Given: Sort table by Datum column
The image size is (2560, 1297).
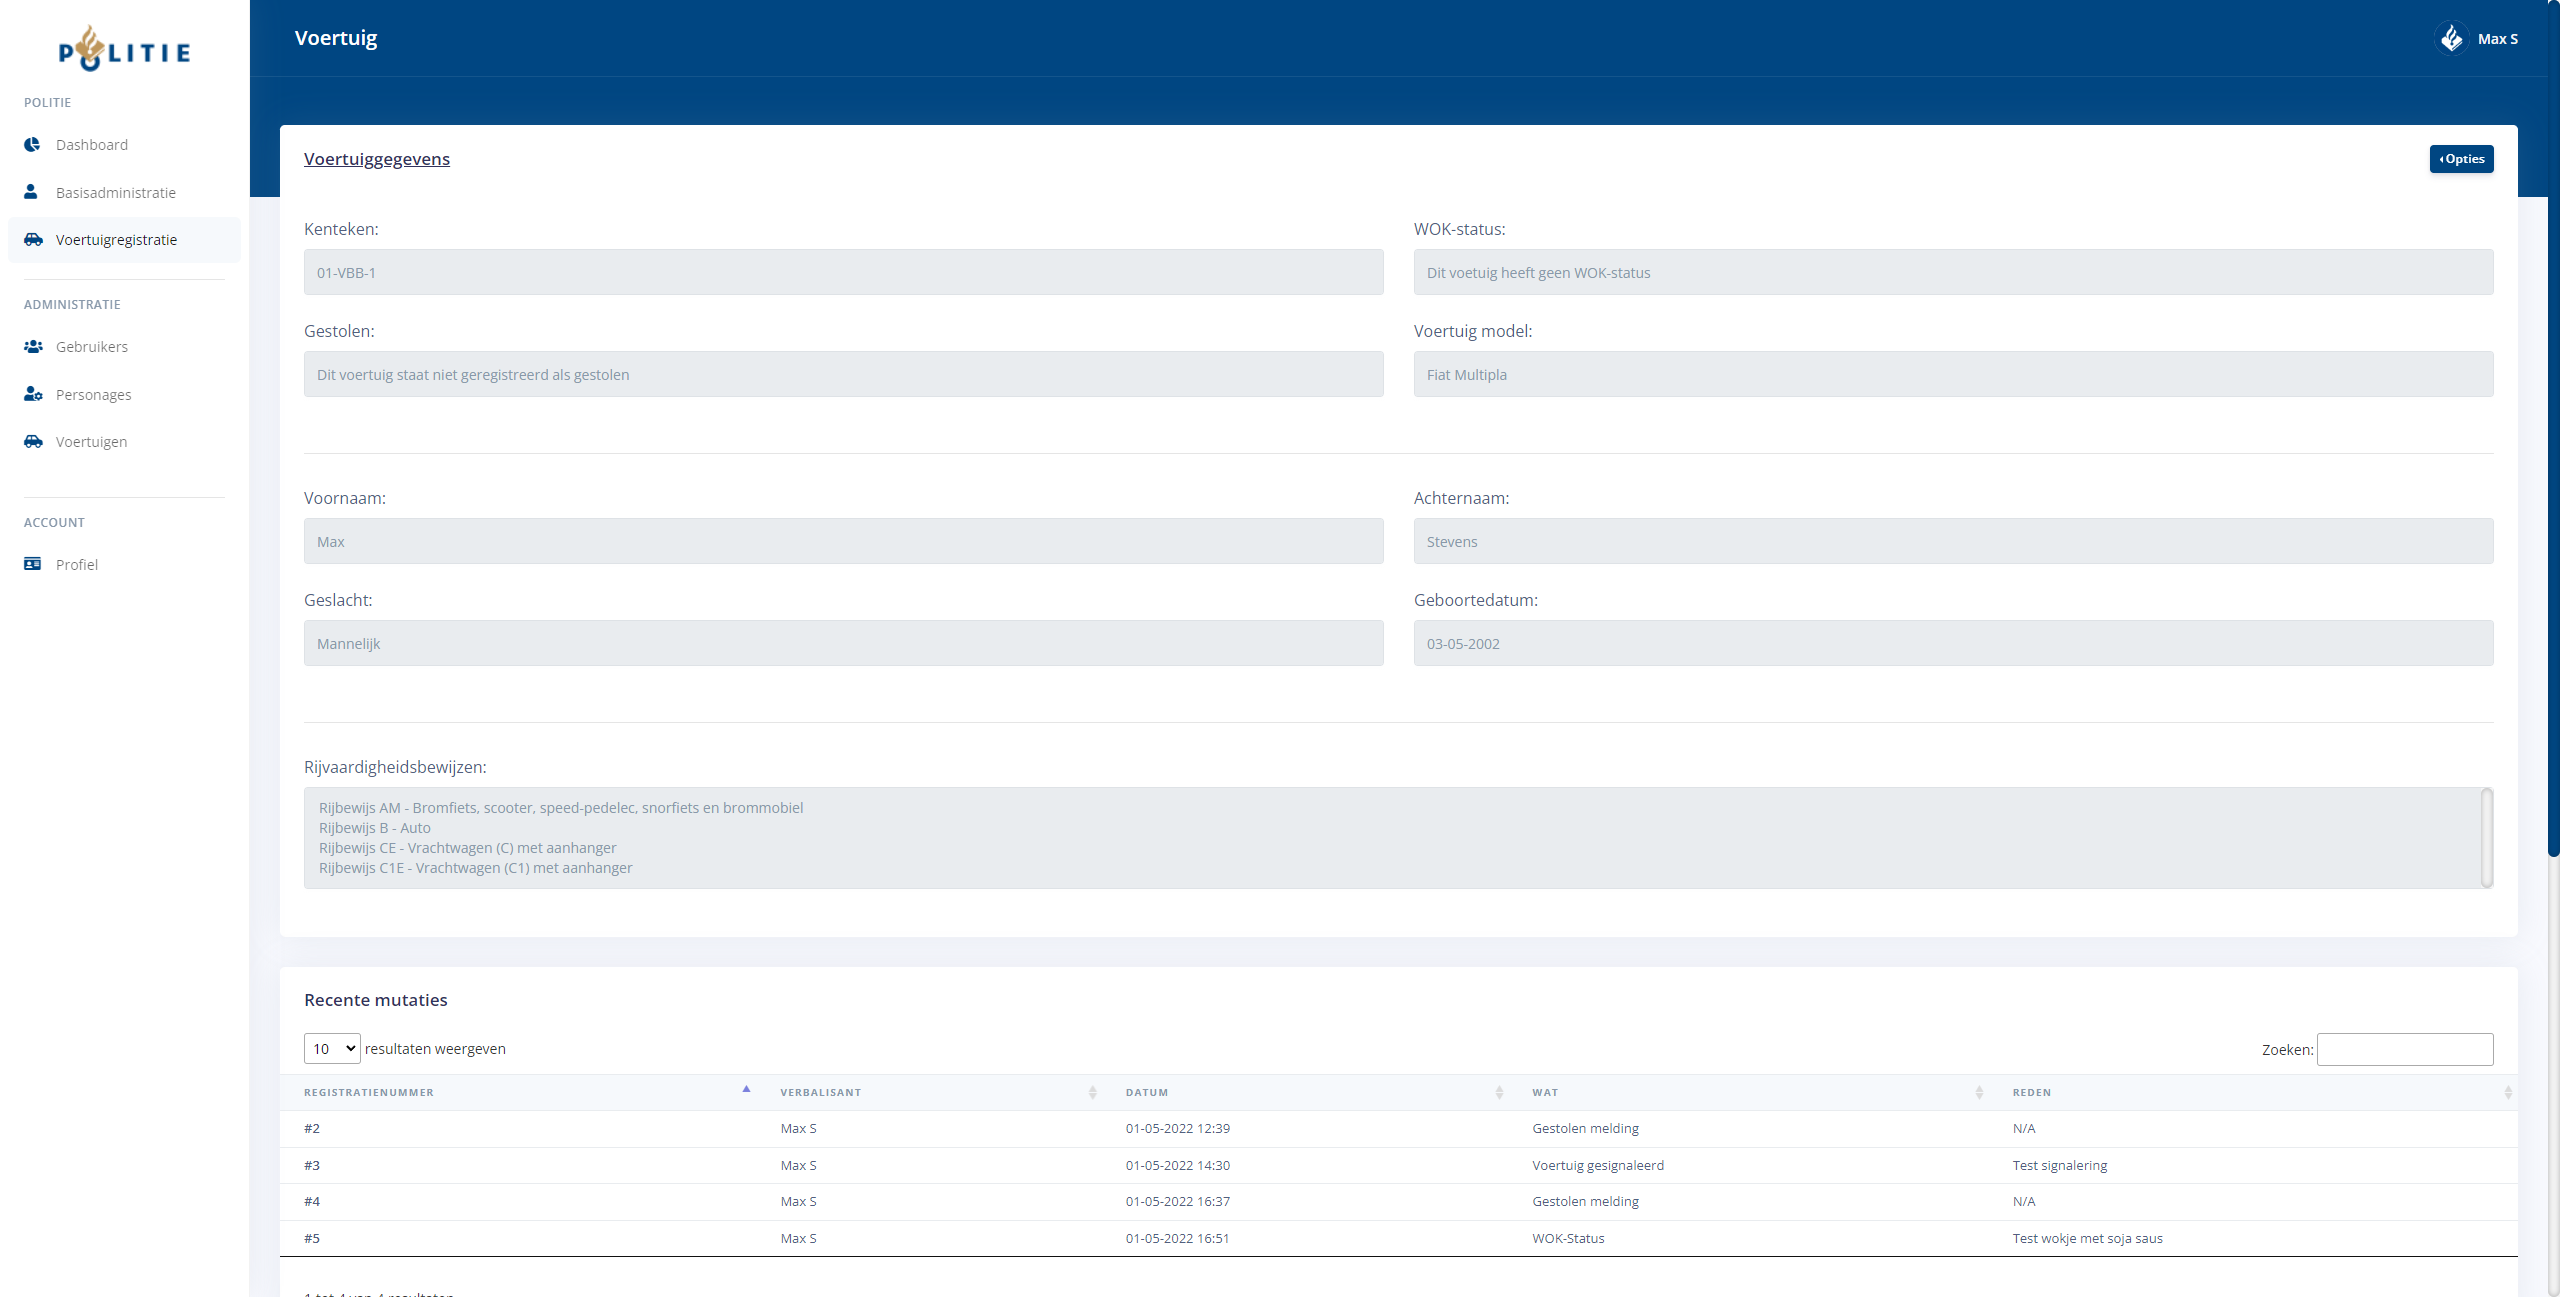Looking at the screenshot, I should (1146, 1092).
